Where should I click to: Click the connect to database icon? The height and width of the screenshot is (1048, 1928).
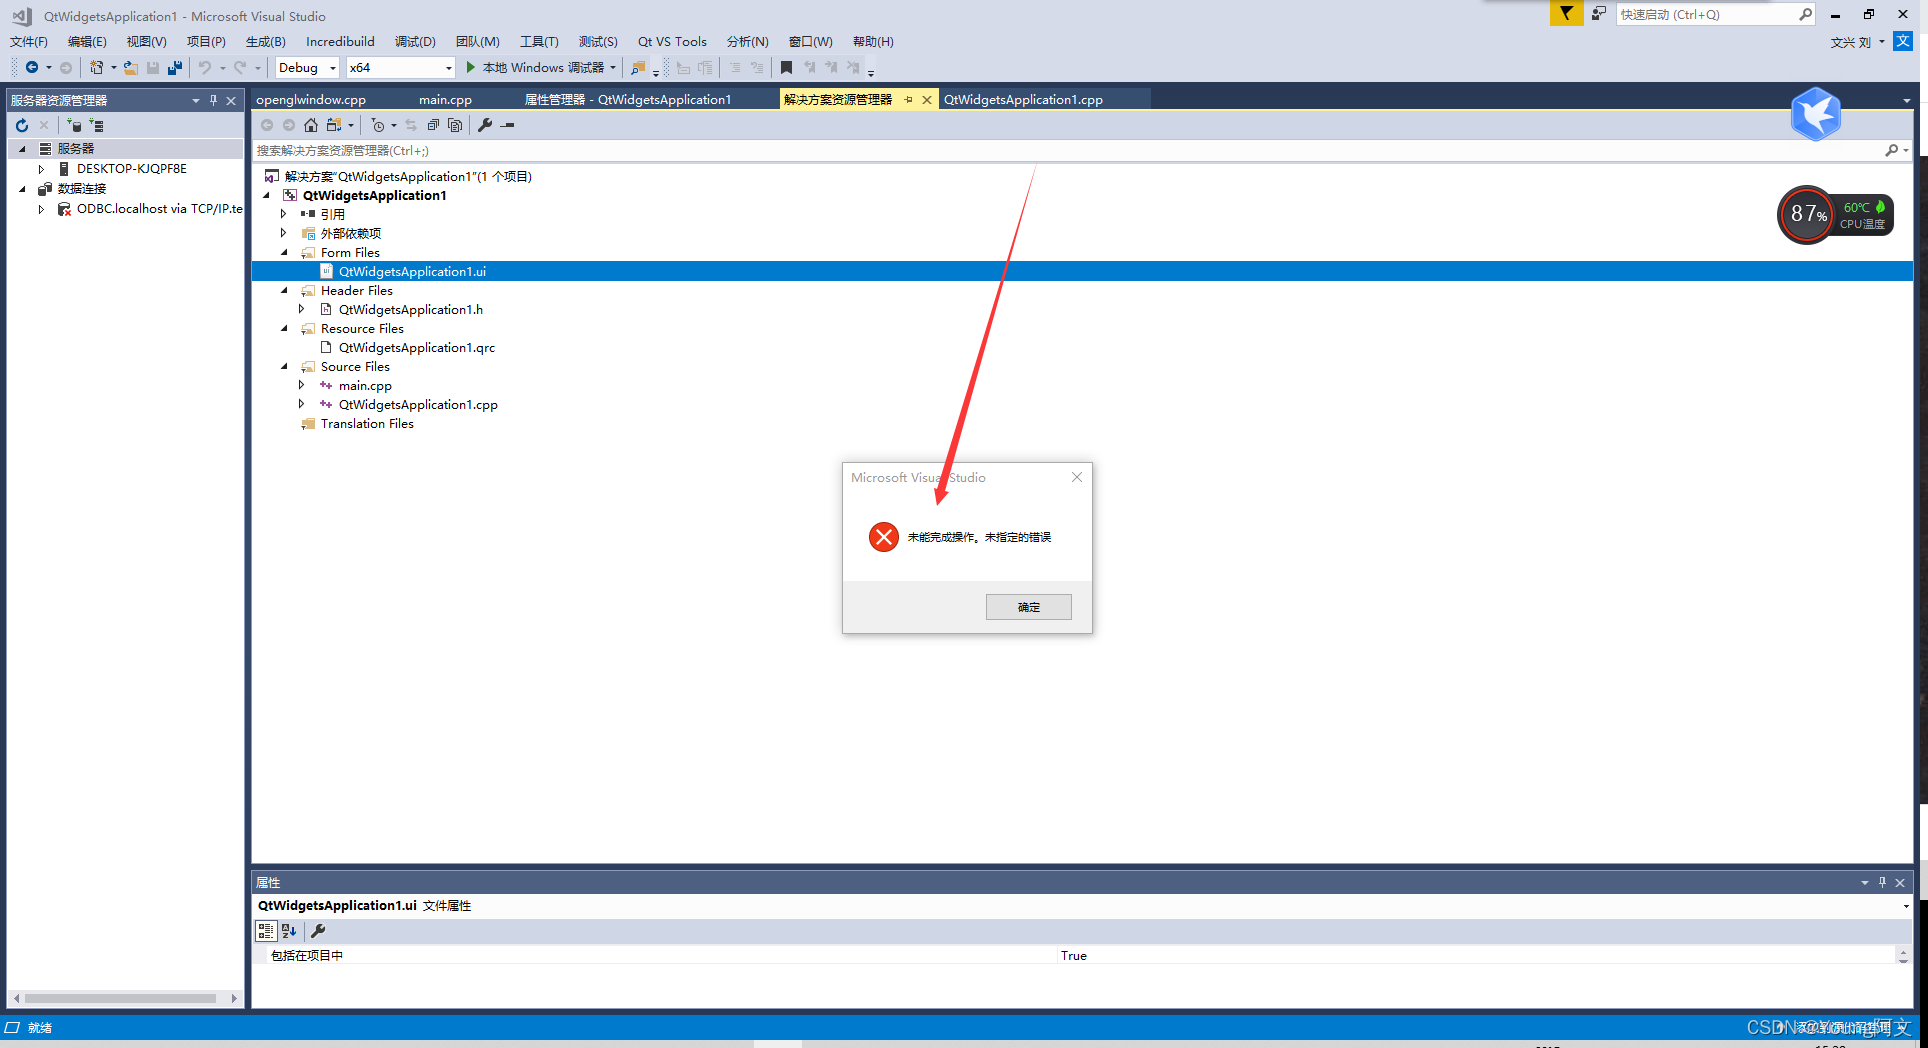(74, 125)
